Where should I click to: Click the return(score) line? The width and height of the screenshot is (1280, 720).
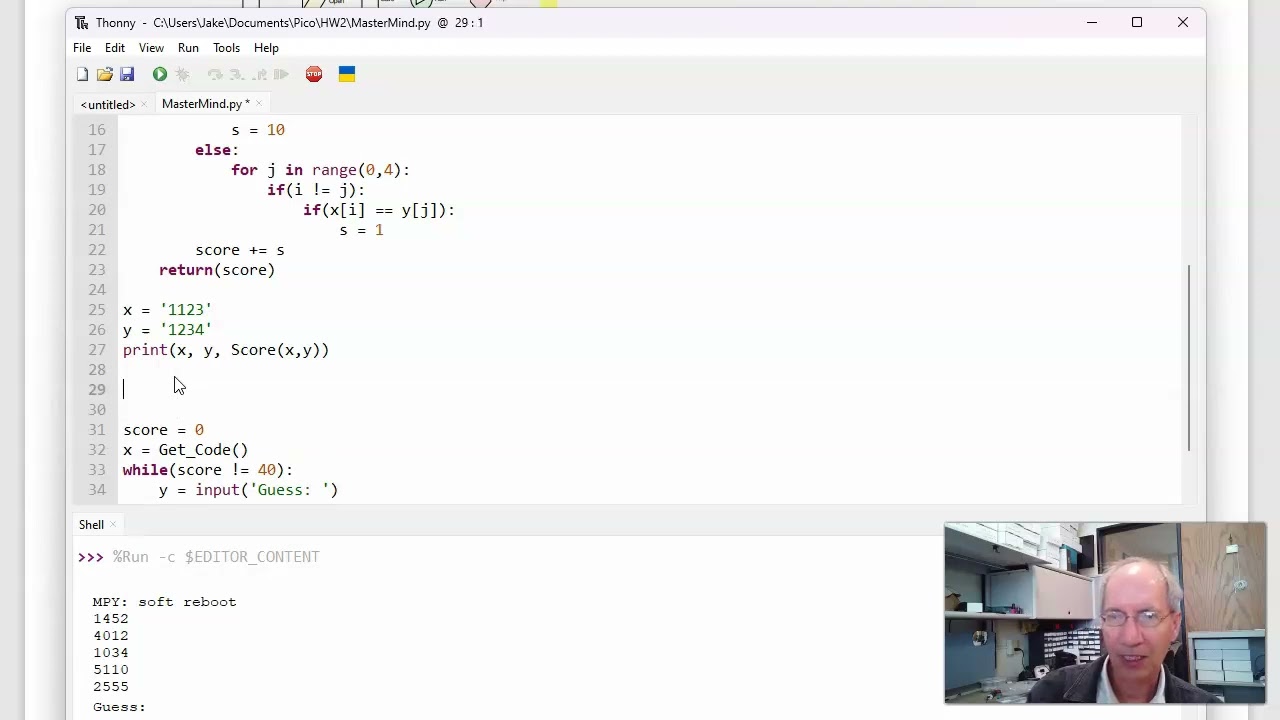pyautogui.click(x=217, y=270)
